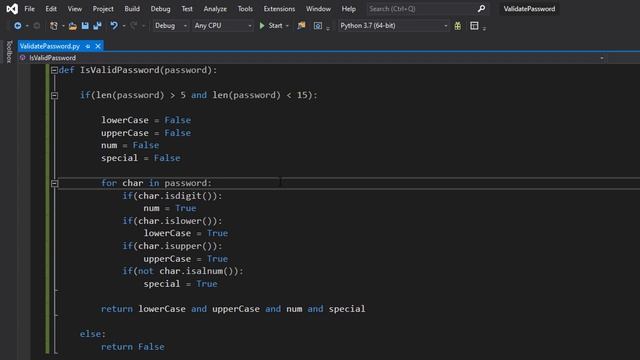This screenshot has width=640, height=360.
Task: Open Python environments gift box icon
Action: click(x=458, y=26)
